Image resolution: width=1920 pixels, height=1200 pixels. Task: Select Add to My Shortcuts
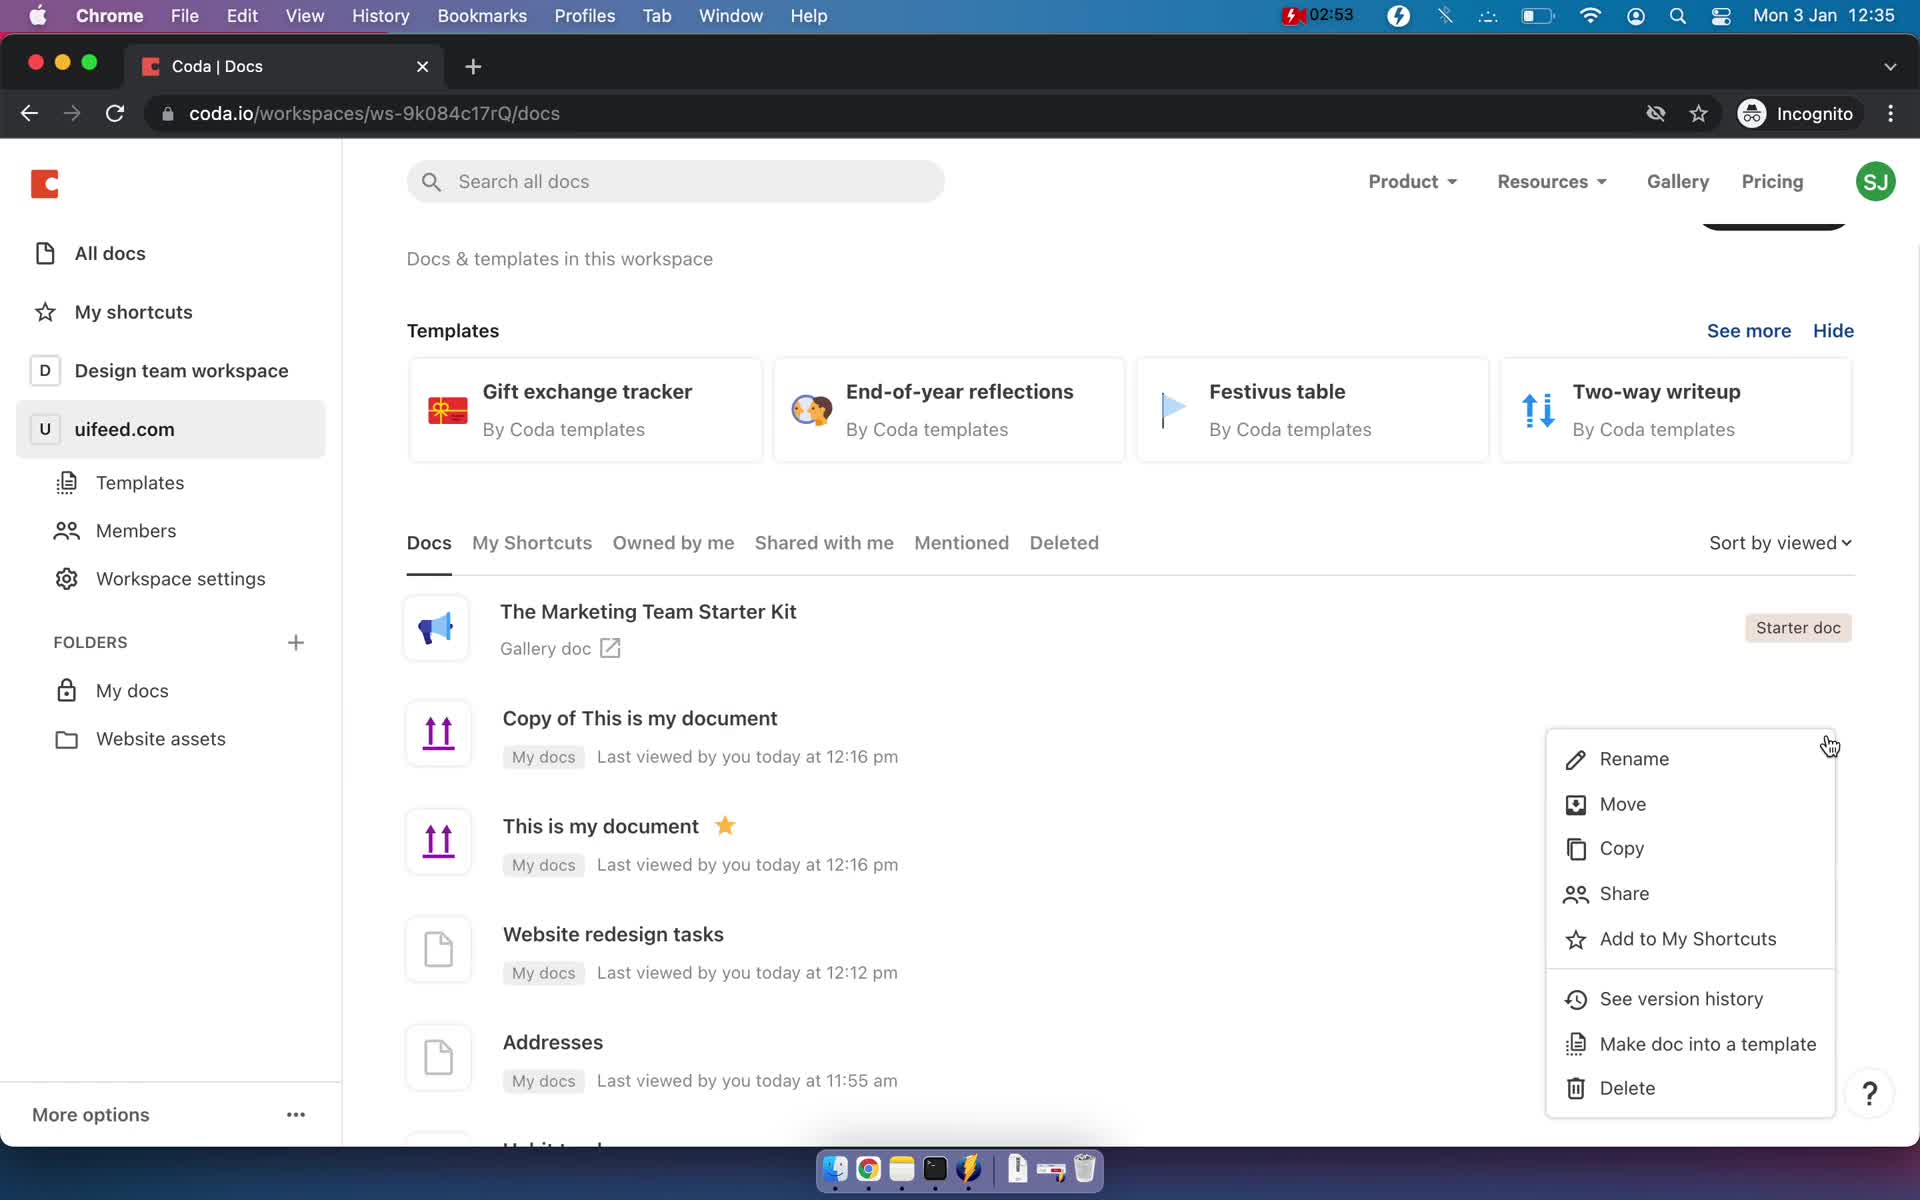pos(1690,939)
